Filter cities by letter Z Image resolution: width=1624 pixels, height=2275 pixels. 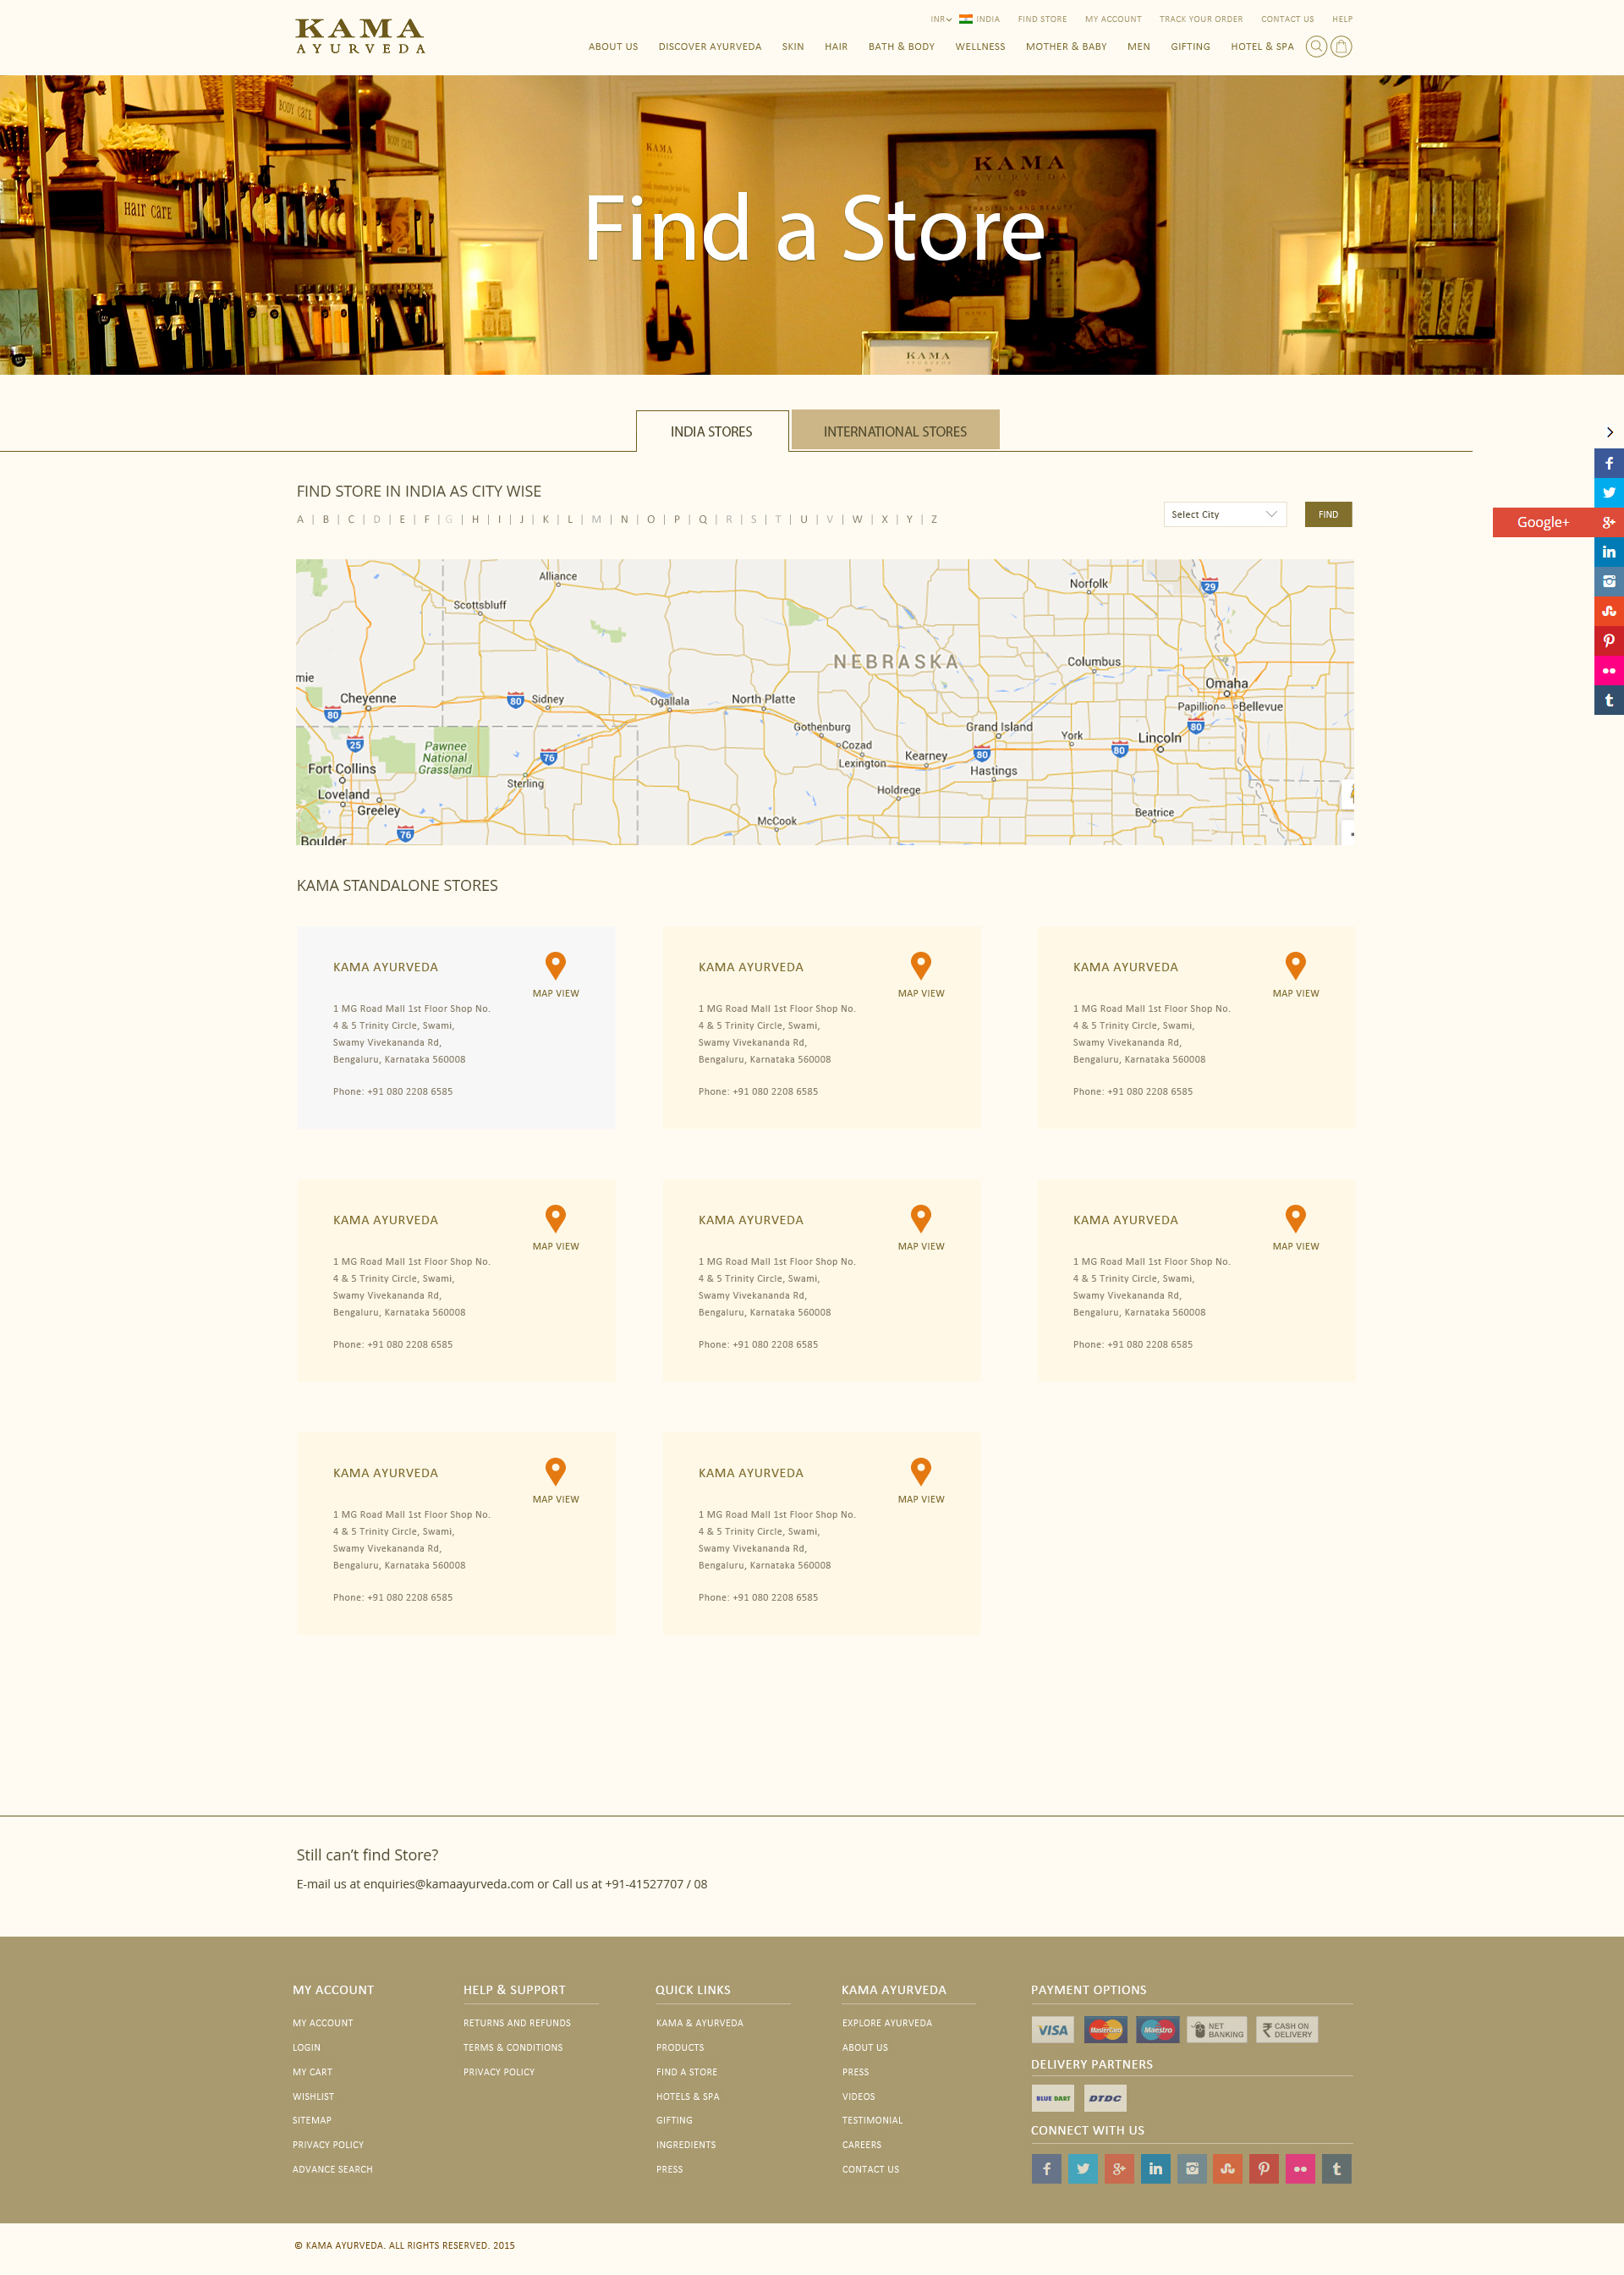[x=934, y=519]
